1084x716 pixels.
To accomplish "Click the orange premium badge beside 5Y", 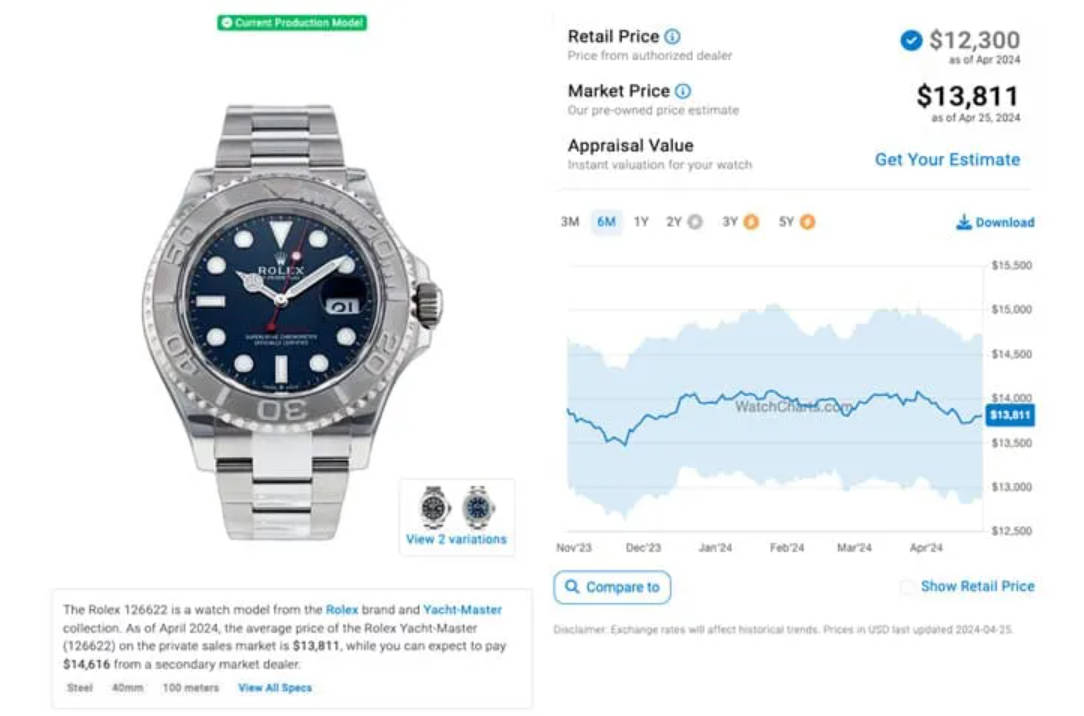I will click(807, 222).
